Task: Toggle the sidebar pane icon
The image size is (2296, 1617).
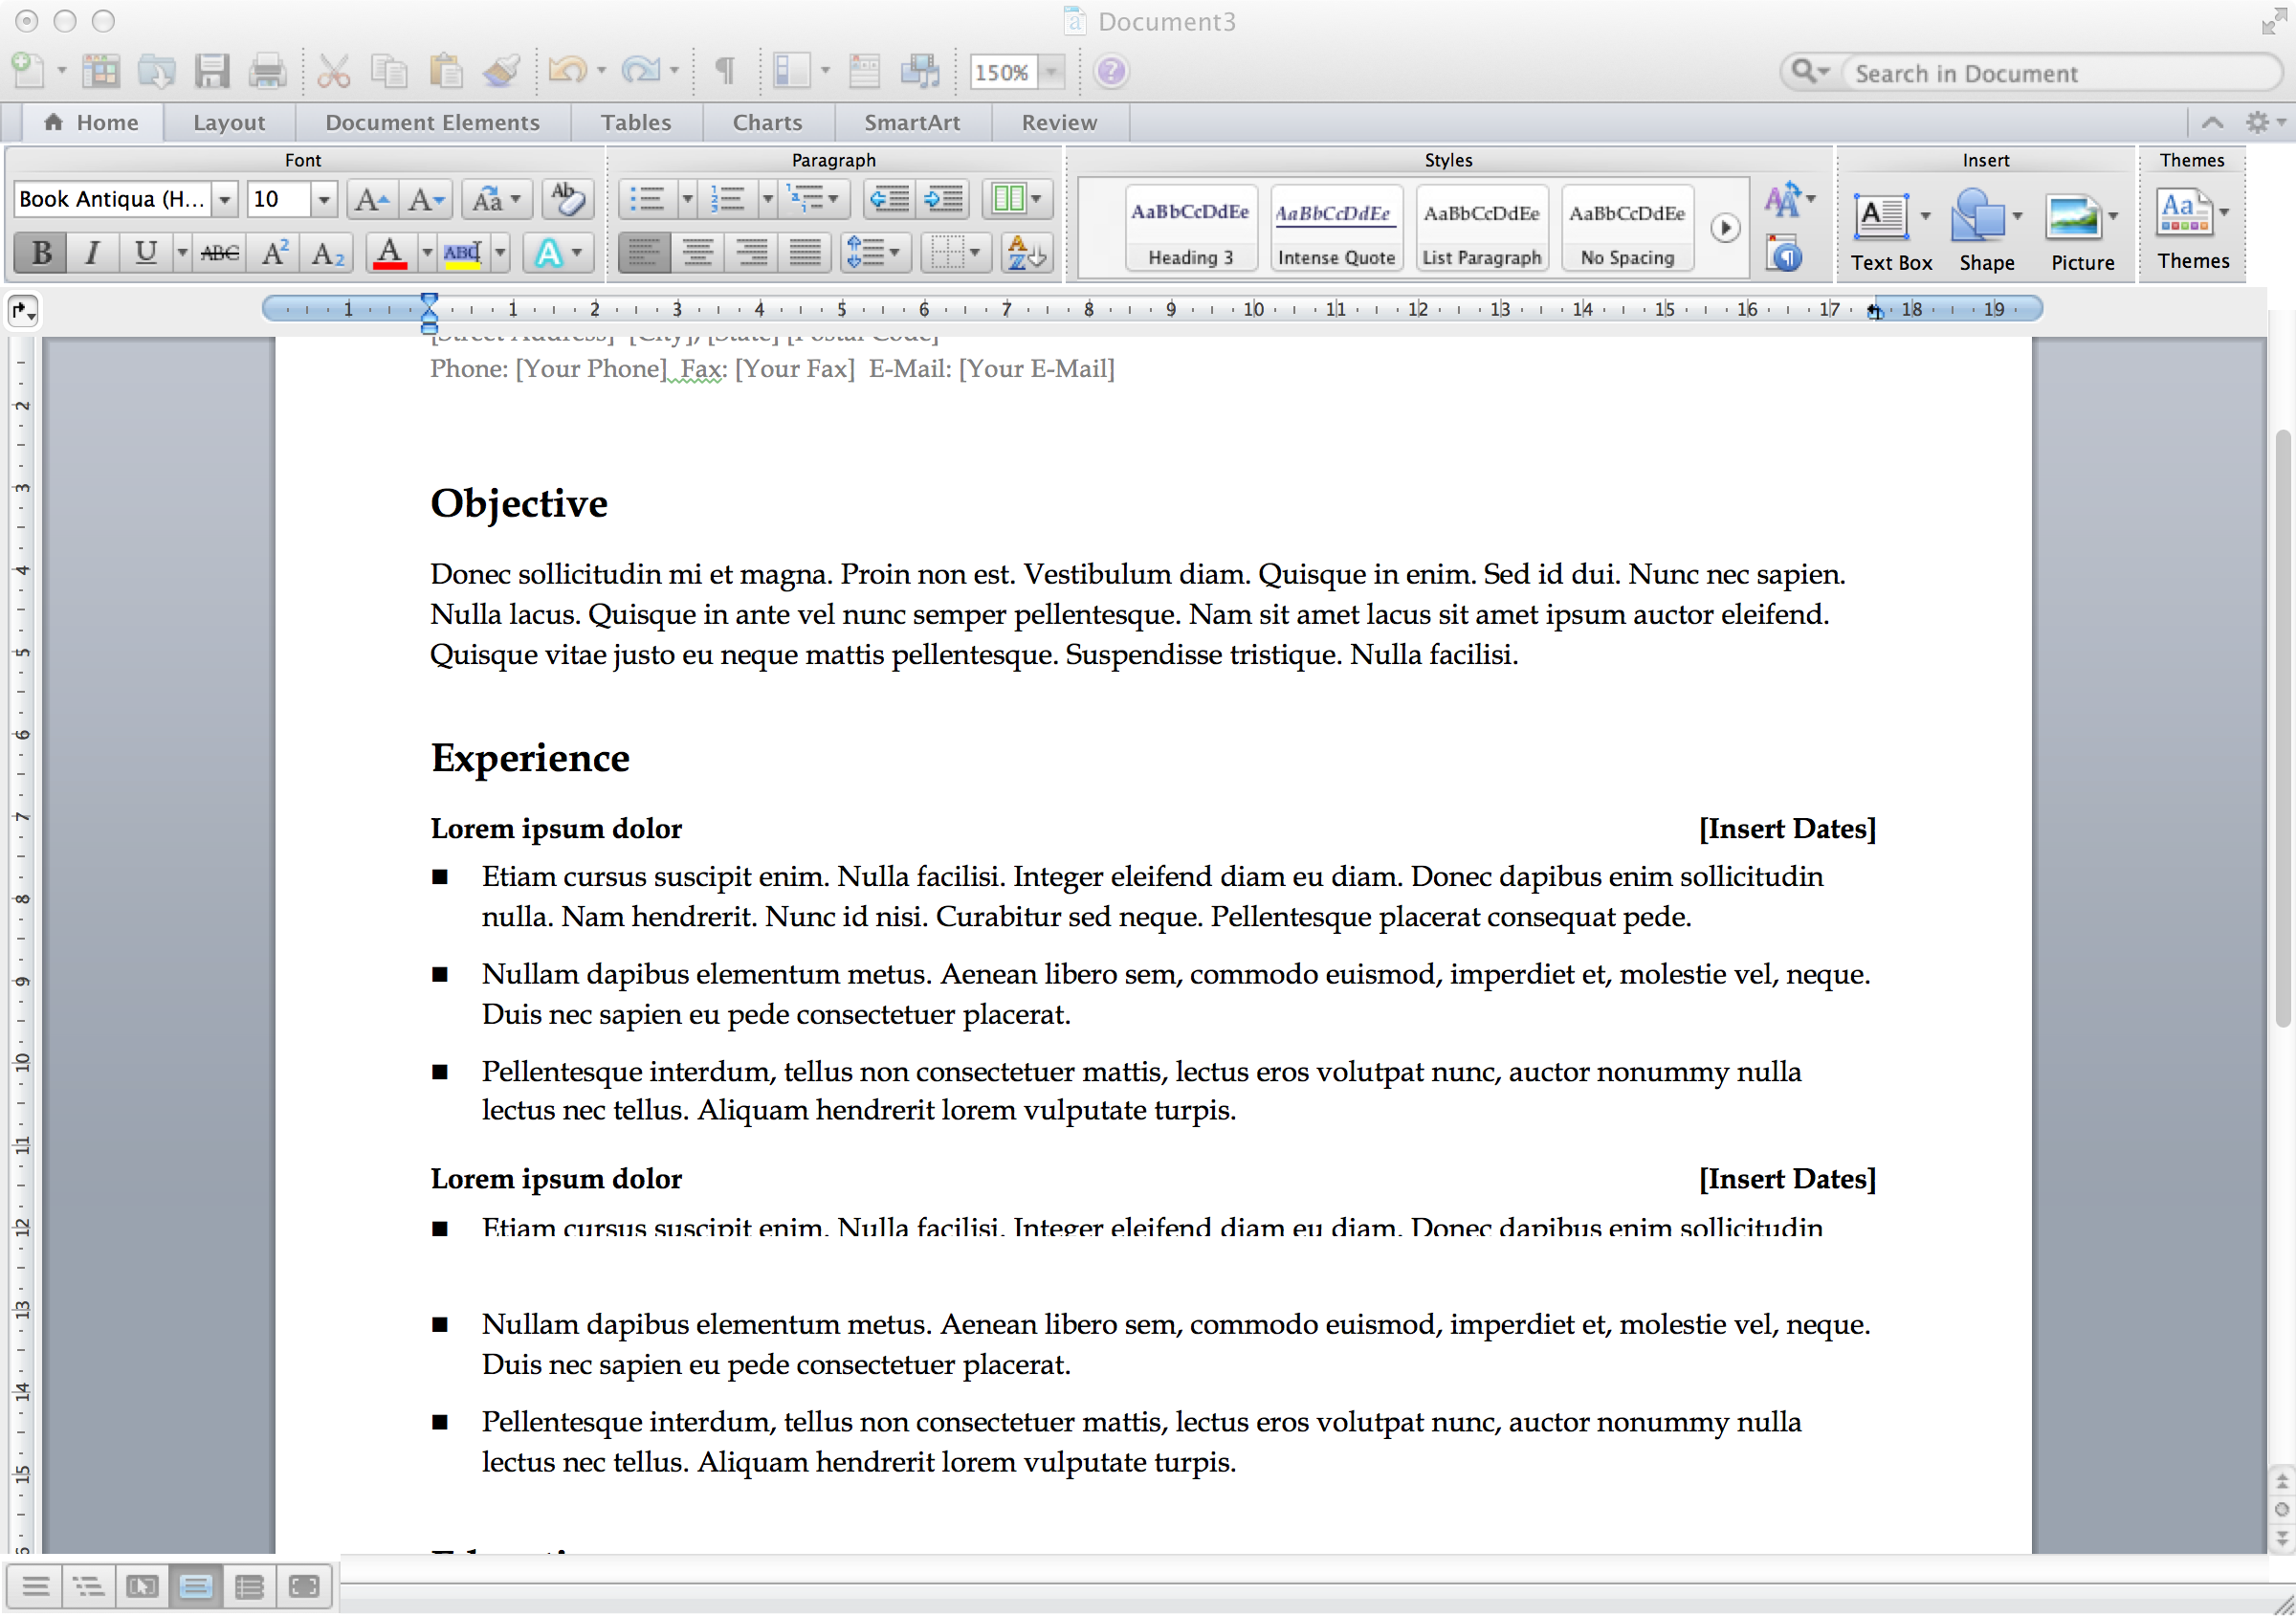Action: (x=791, y=71)
